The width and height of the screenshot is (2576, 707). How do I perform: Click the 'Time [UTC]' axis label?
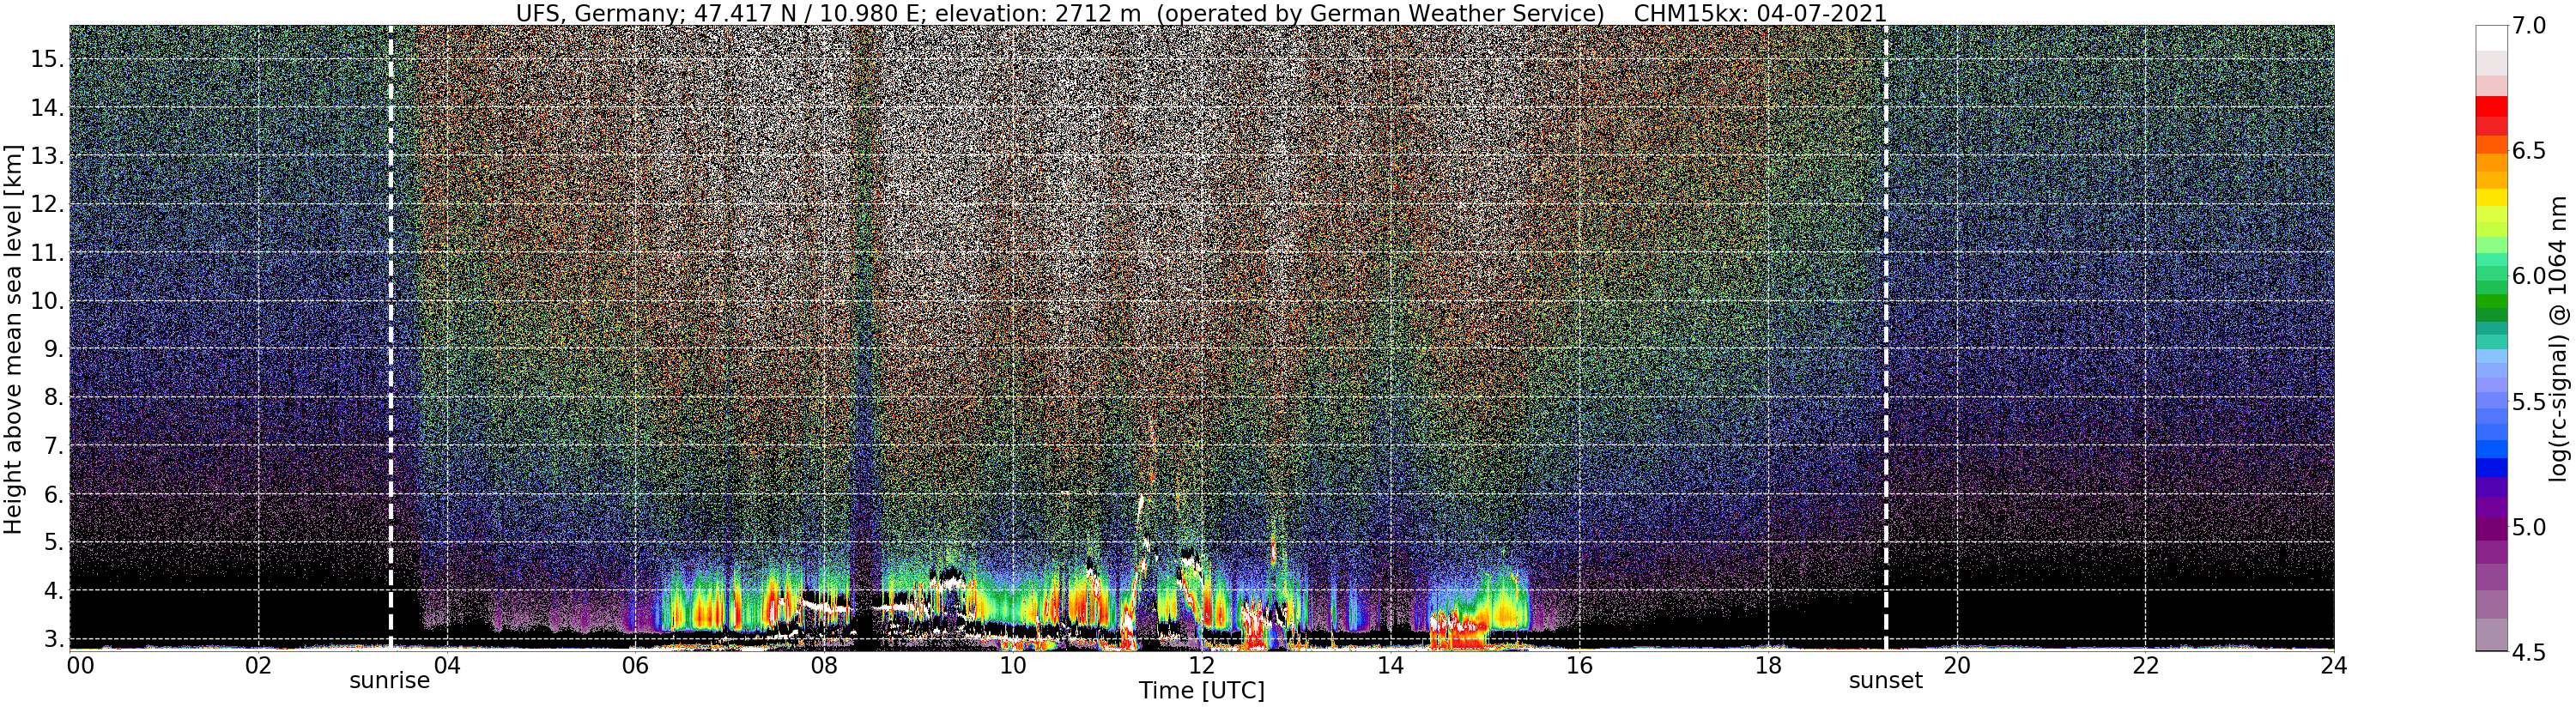pos(1202,691)
